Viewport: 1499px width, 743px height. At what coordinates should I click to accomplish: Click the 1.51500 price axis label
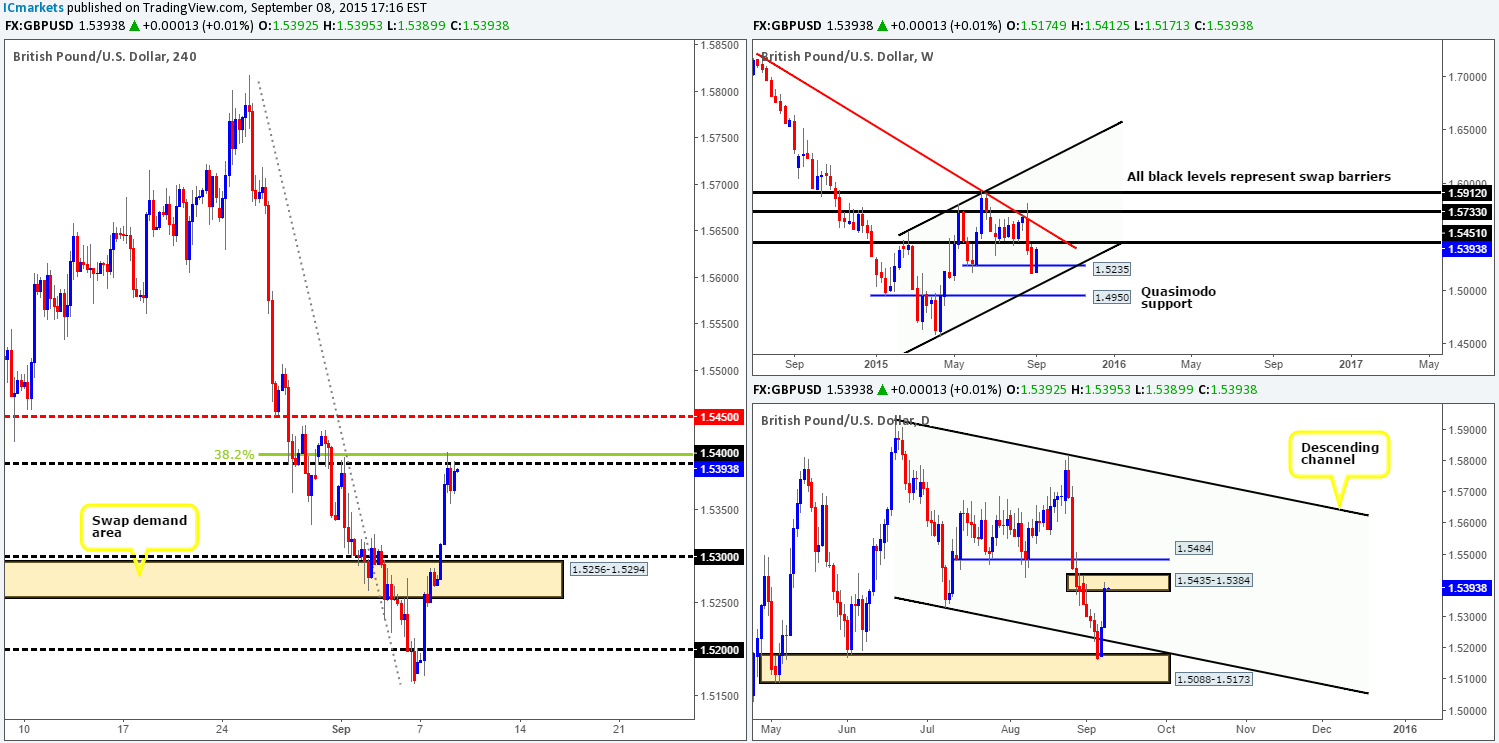(718, 696)
